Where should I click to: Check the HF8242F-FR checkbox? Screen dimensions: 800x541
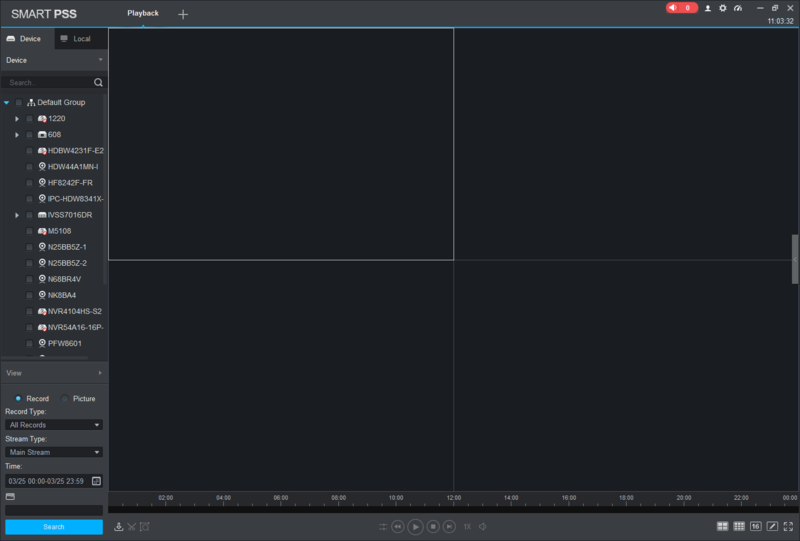pos(29,183)
